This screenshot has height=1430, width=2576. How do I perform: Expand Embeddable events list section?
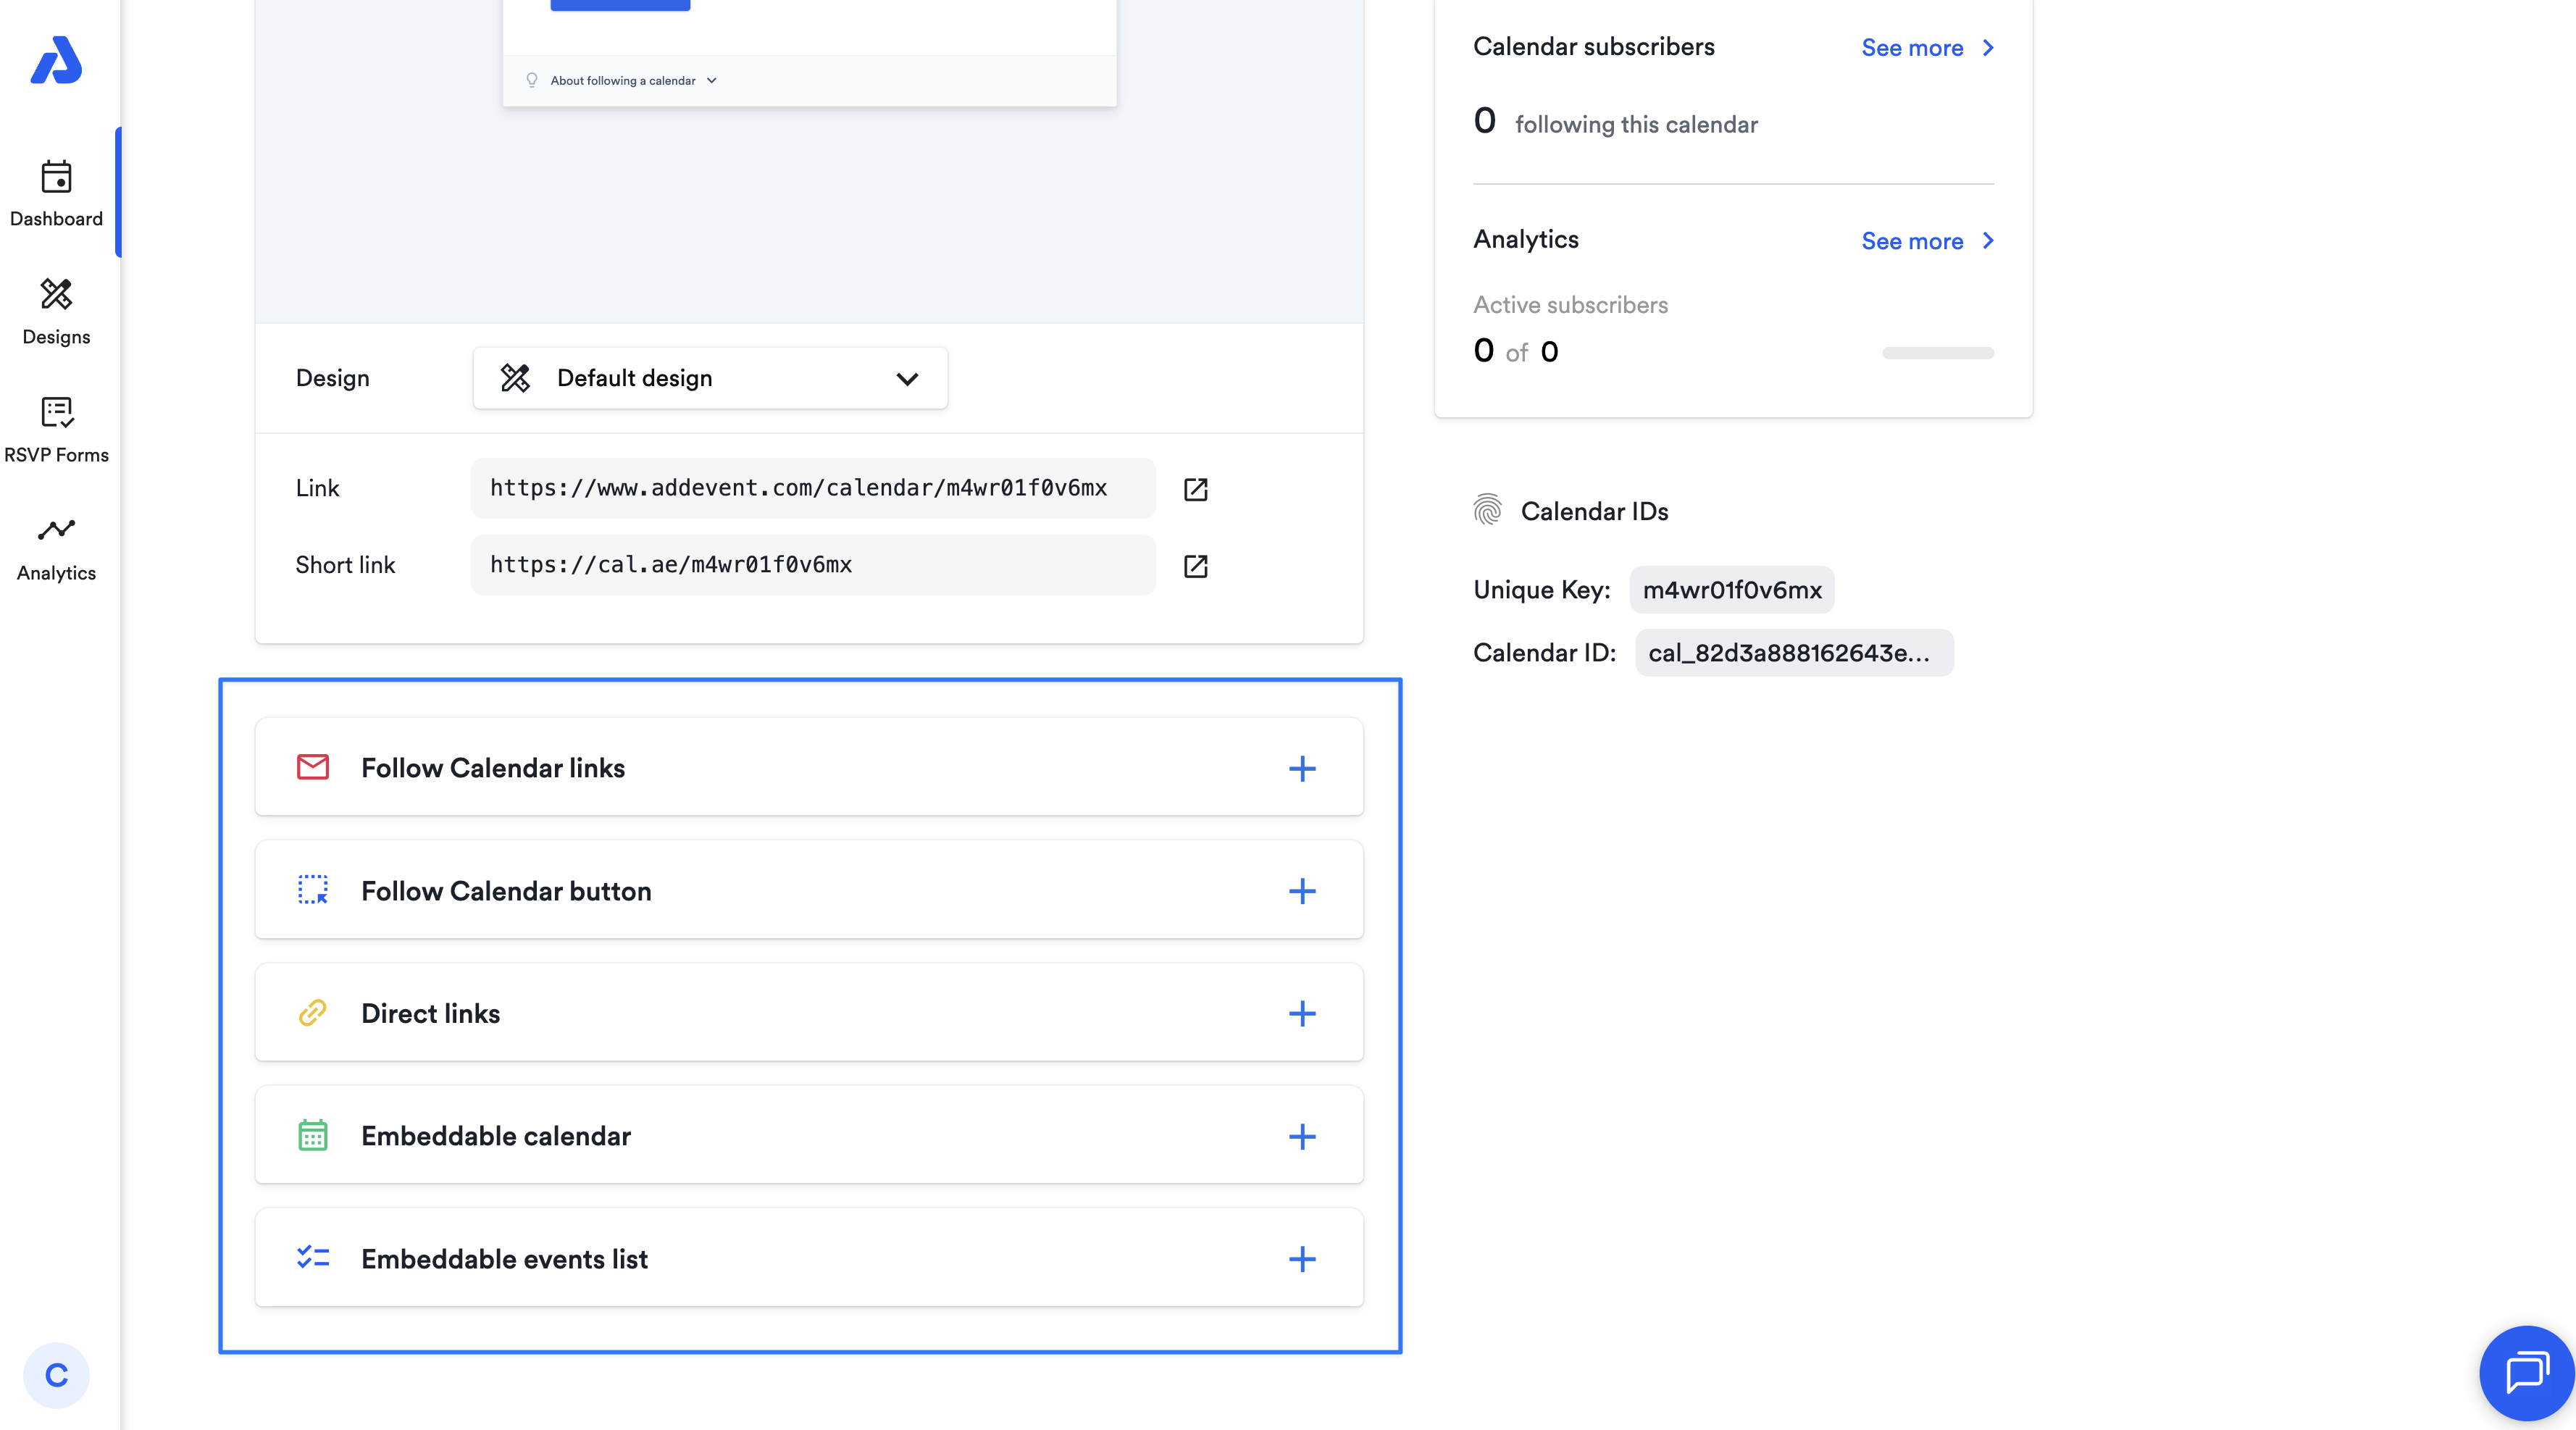pyautogui.click(x=1301, y=1259)
